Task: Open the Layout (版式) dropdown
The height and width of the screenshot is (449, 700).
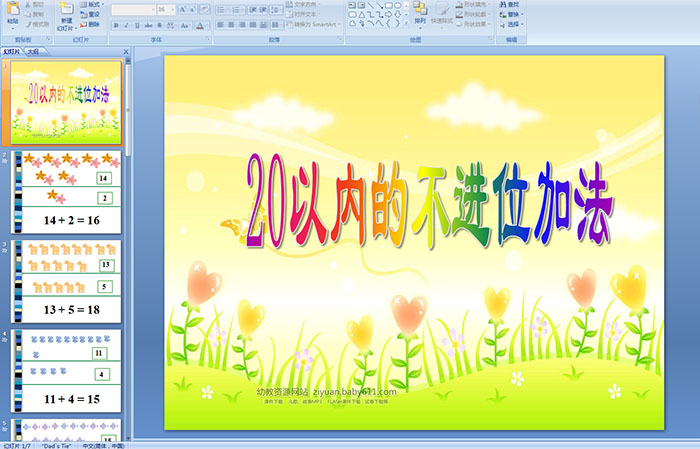Action: [92, 4]
